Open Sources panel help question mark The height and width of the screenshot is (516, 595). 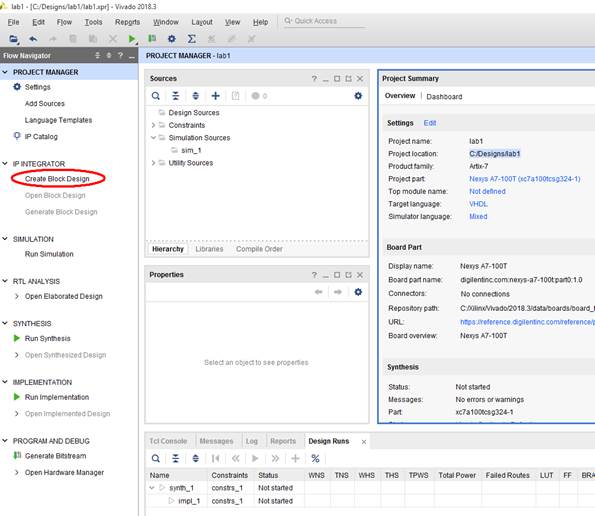coord(314,79)
